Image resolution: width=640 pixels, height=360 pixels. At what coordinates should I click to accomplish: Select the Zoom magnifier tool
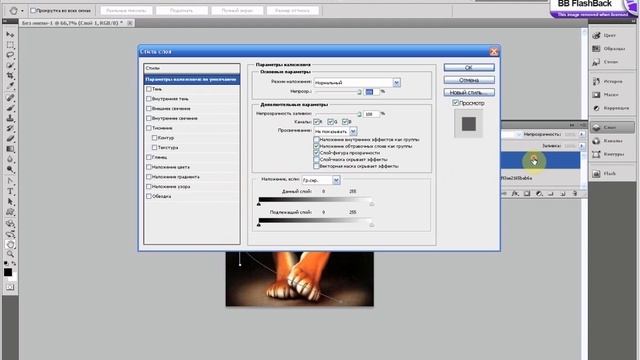click(10, 254)
